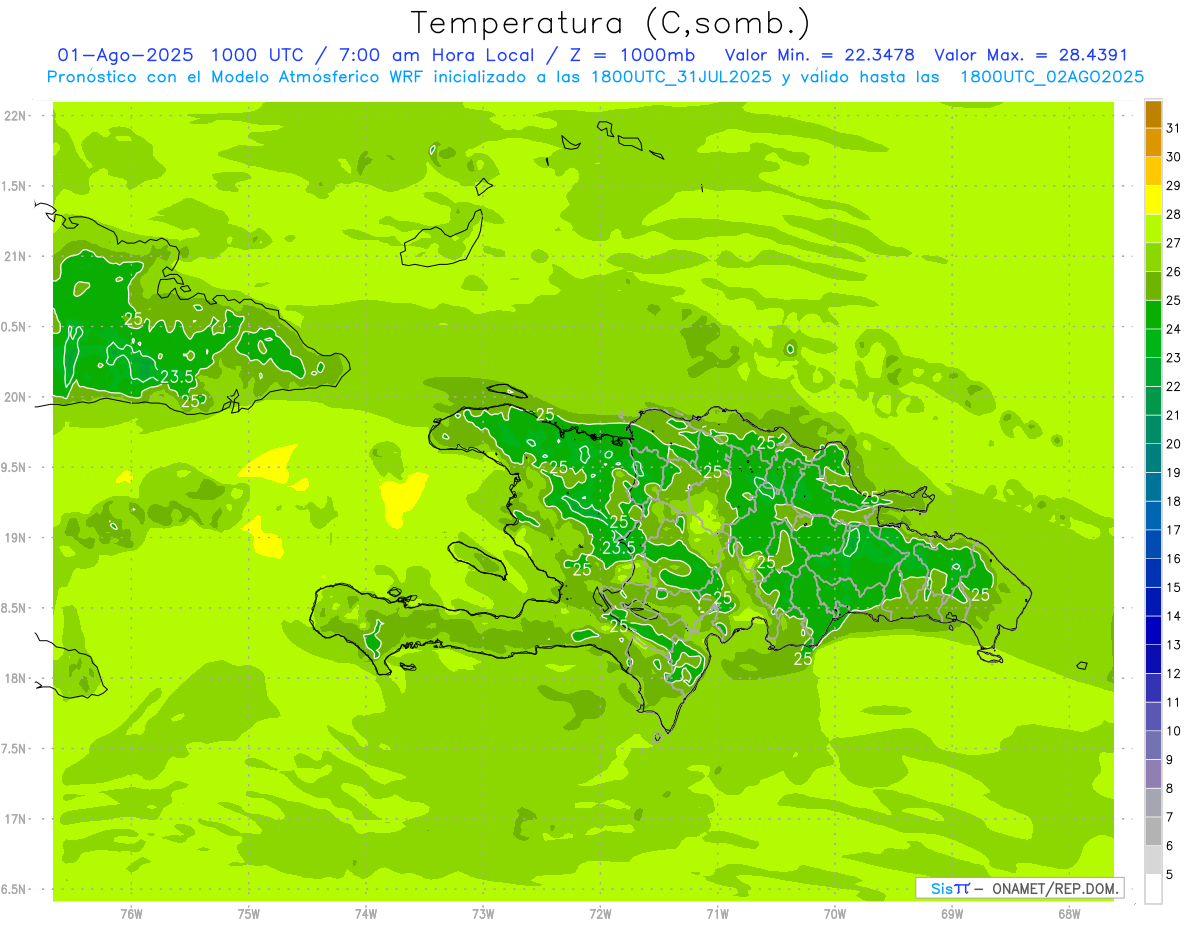Select the 'Valor Min. = 22.3478' readout

(x=820, y=55)
